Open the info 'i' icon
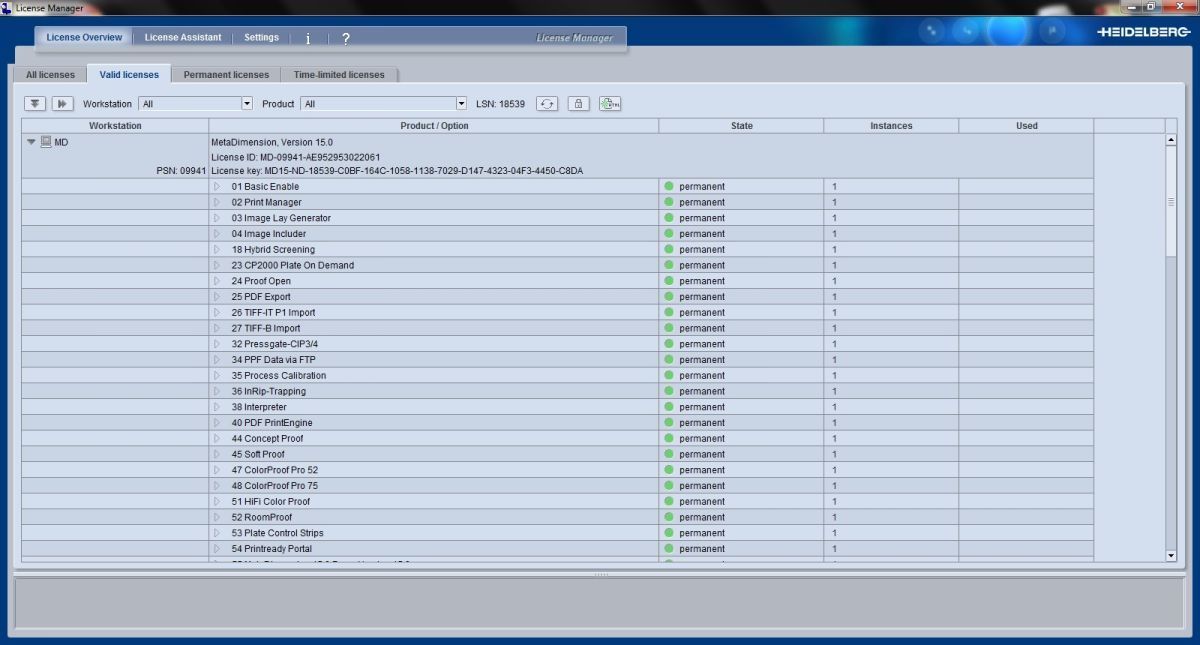Image resolution: width=1200 pixels, height=645 pixels. [x=308, y=38]
